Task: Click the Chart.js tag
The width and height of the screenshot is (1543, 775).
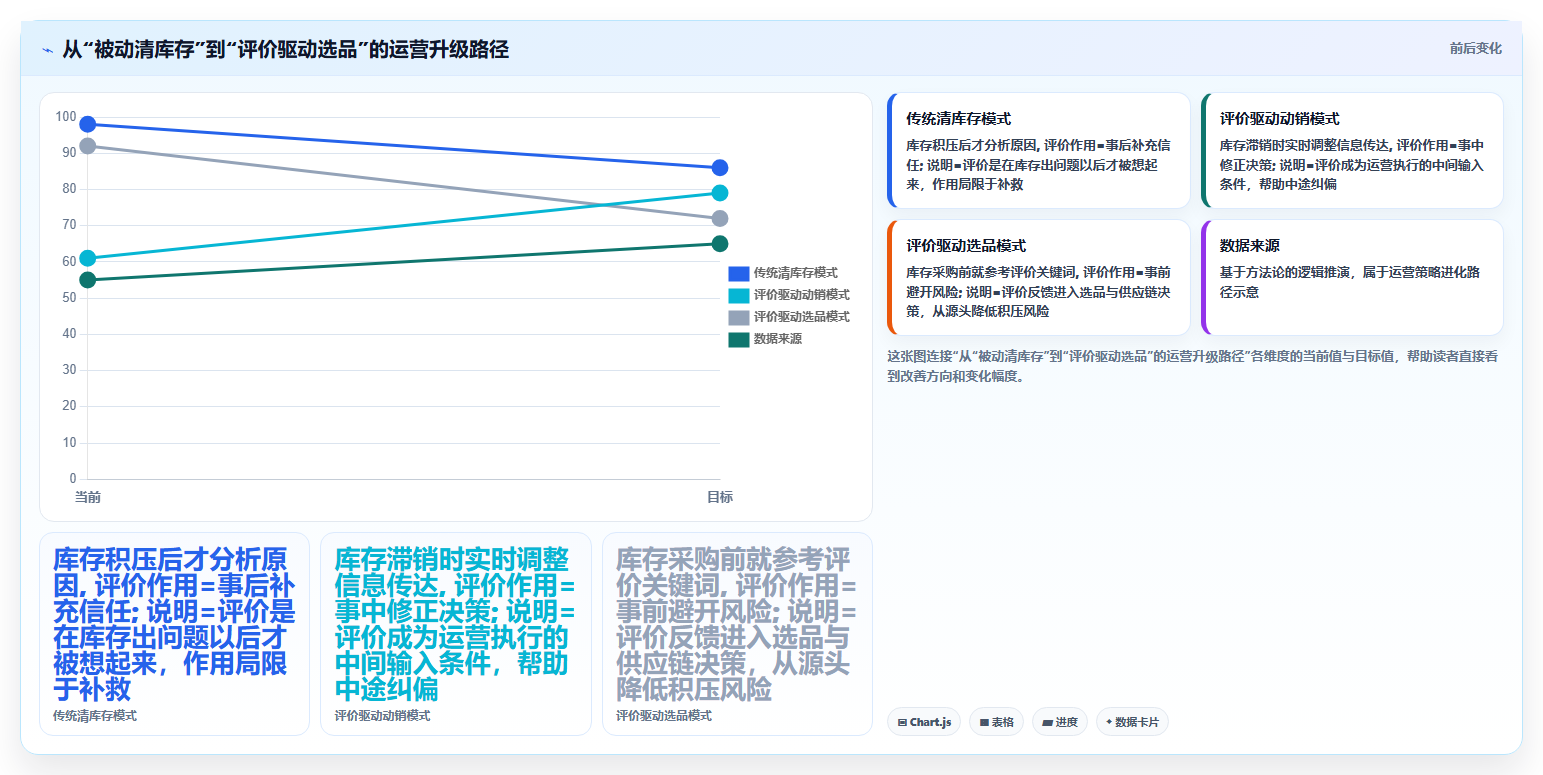Action: pyautogui.click(x=924, y=722)
